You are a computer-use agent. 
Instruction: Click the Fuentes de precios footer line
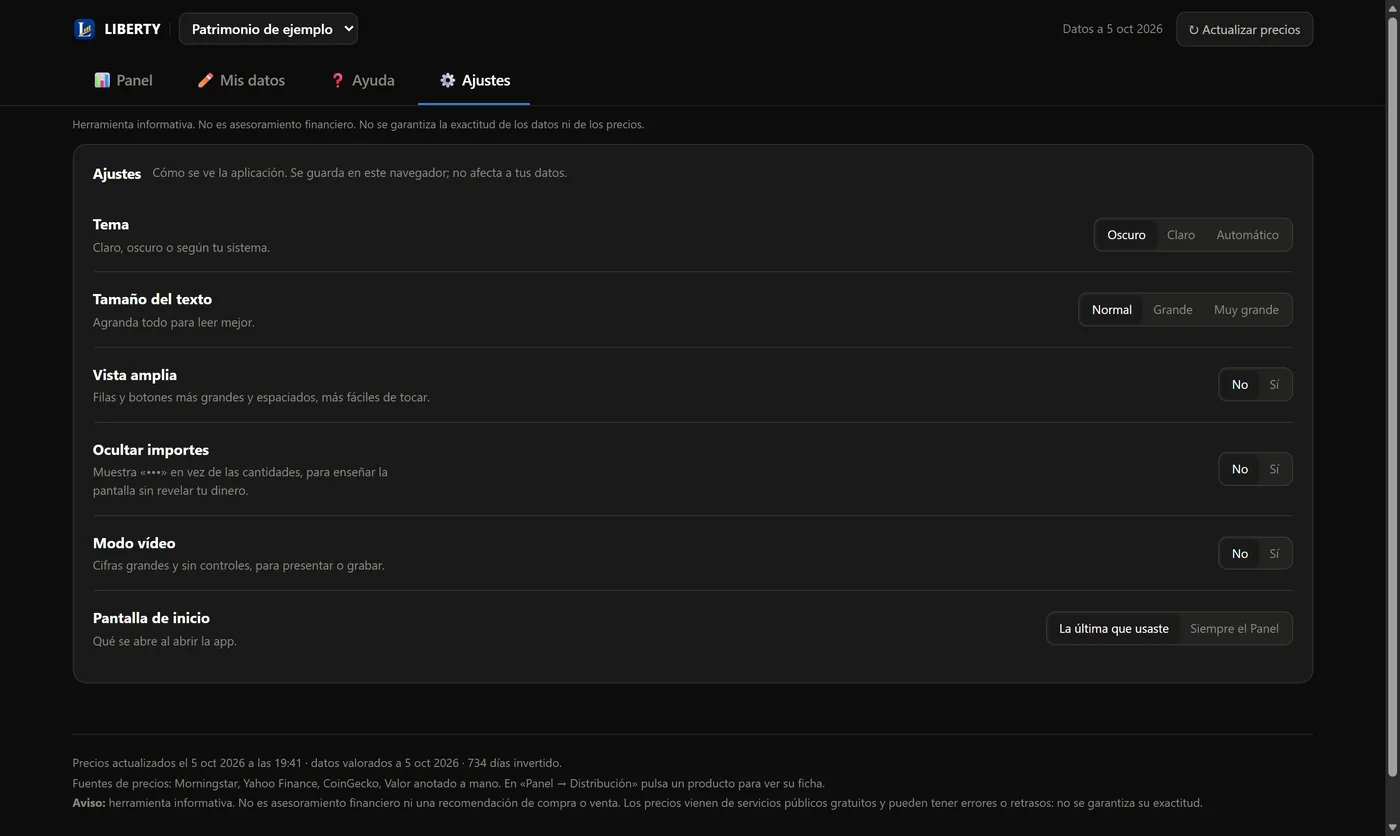click(449, 783)
